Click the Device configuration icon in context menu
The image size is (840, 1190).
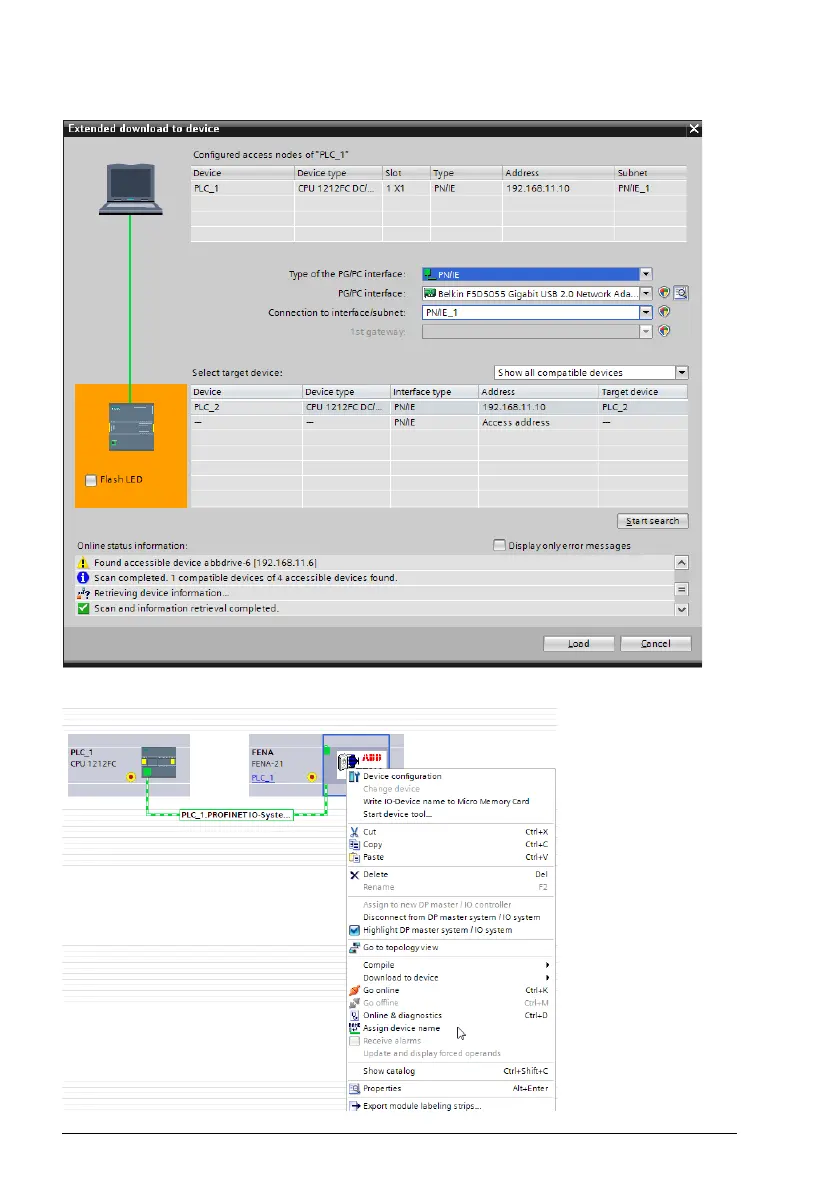(x=354, y=776)
